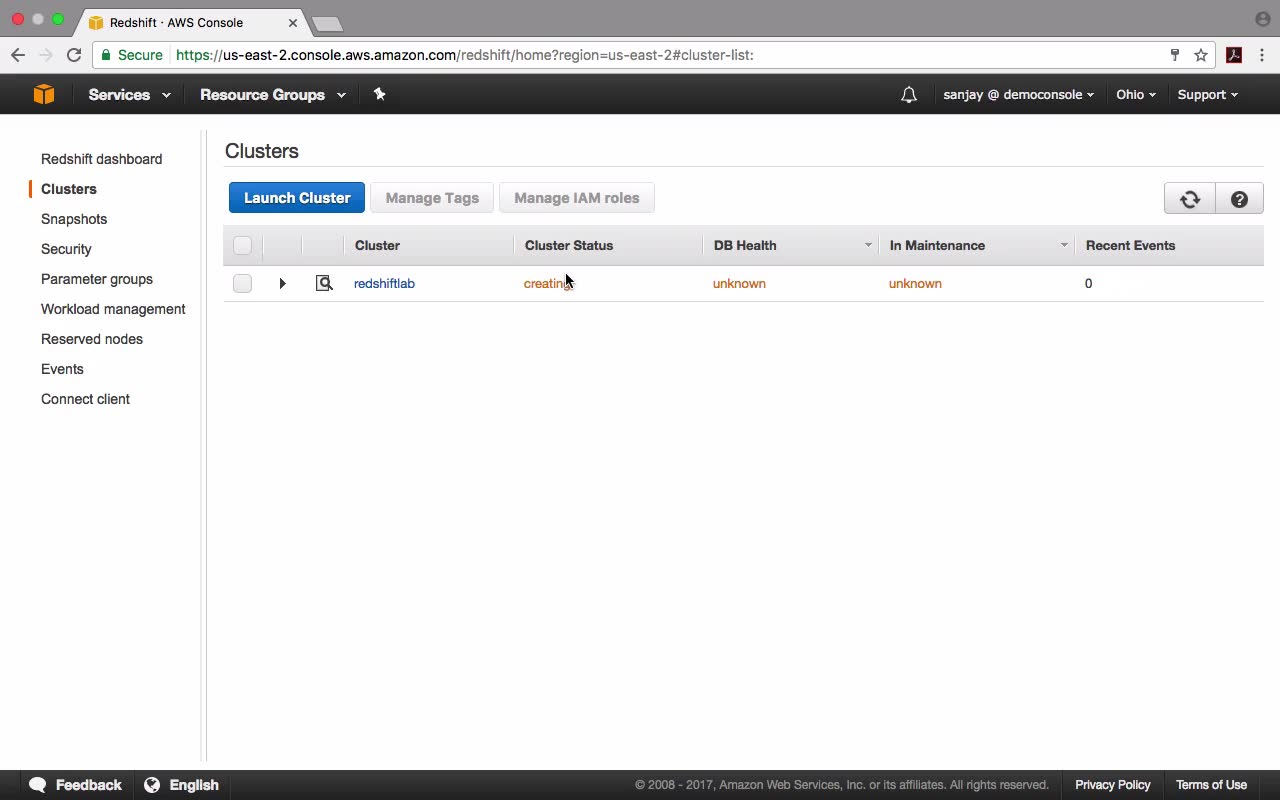Screen dimensions: 1280x800
Task: Click the secure padlock icon
Action: 106,55
